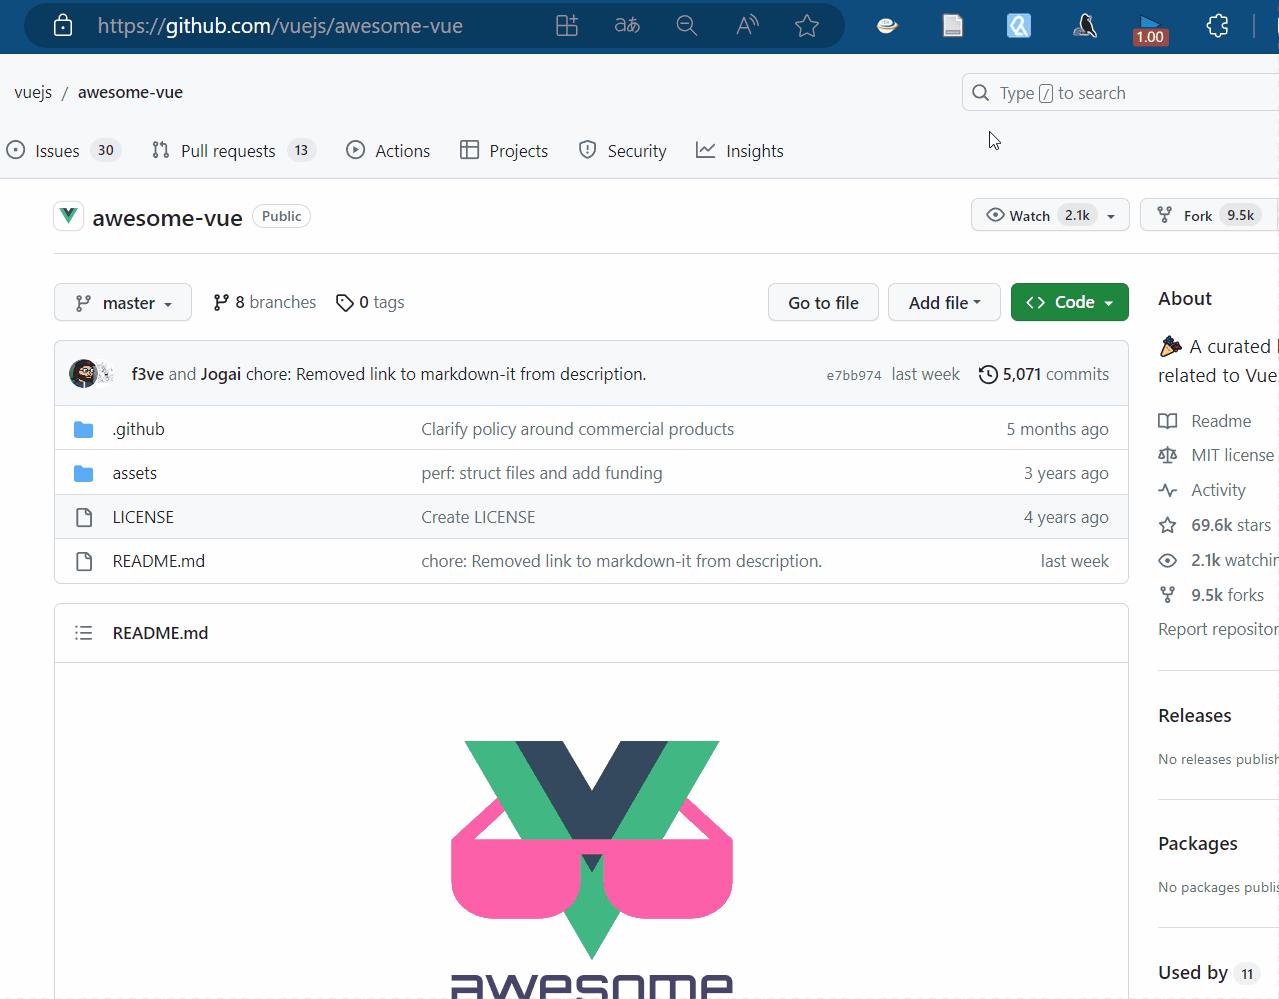This screenshot has width=1279, height=999.
Task: Open README.md in the file list
Action: click(x=158, y=561)
